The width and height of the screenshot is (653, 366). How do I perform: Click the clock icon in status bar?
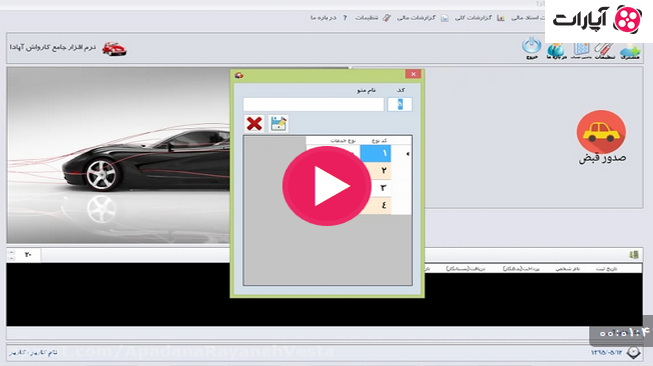pyautogui.click(x=633, y=353)
